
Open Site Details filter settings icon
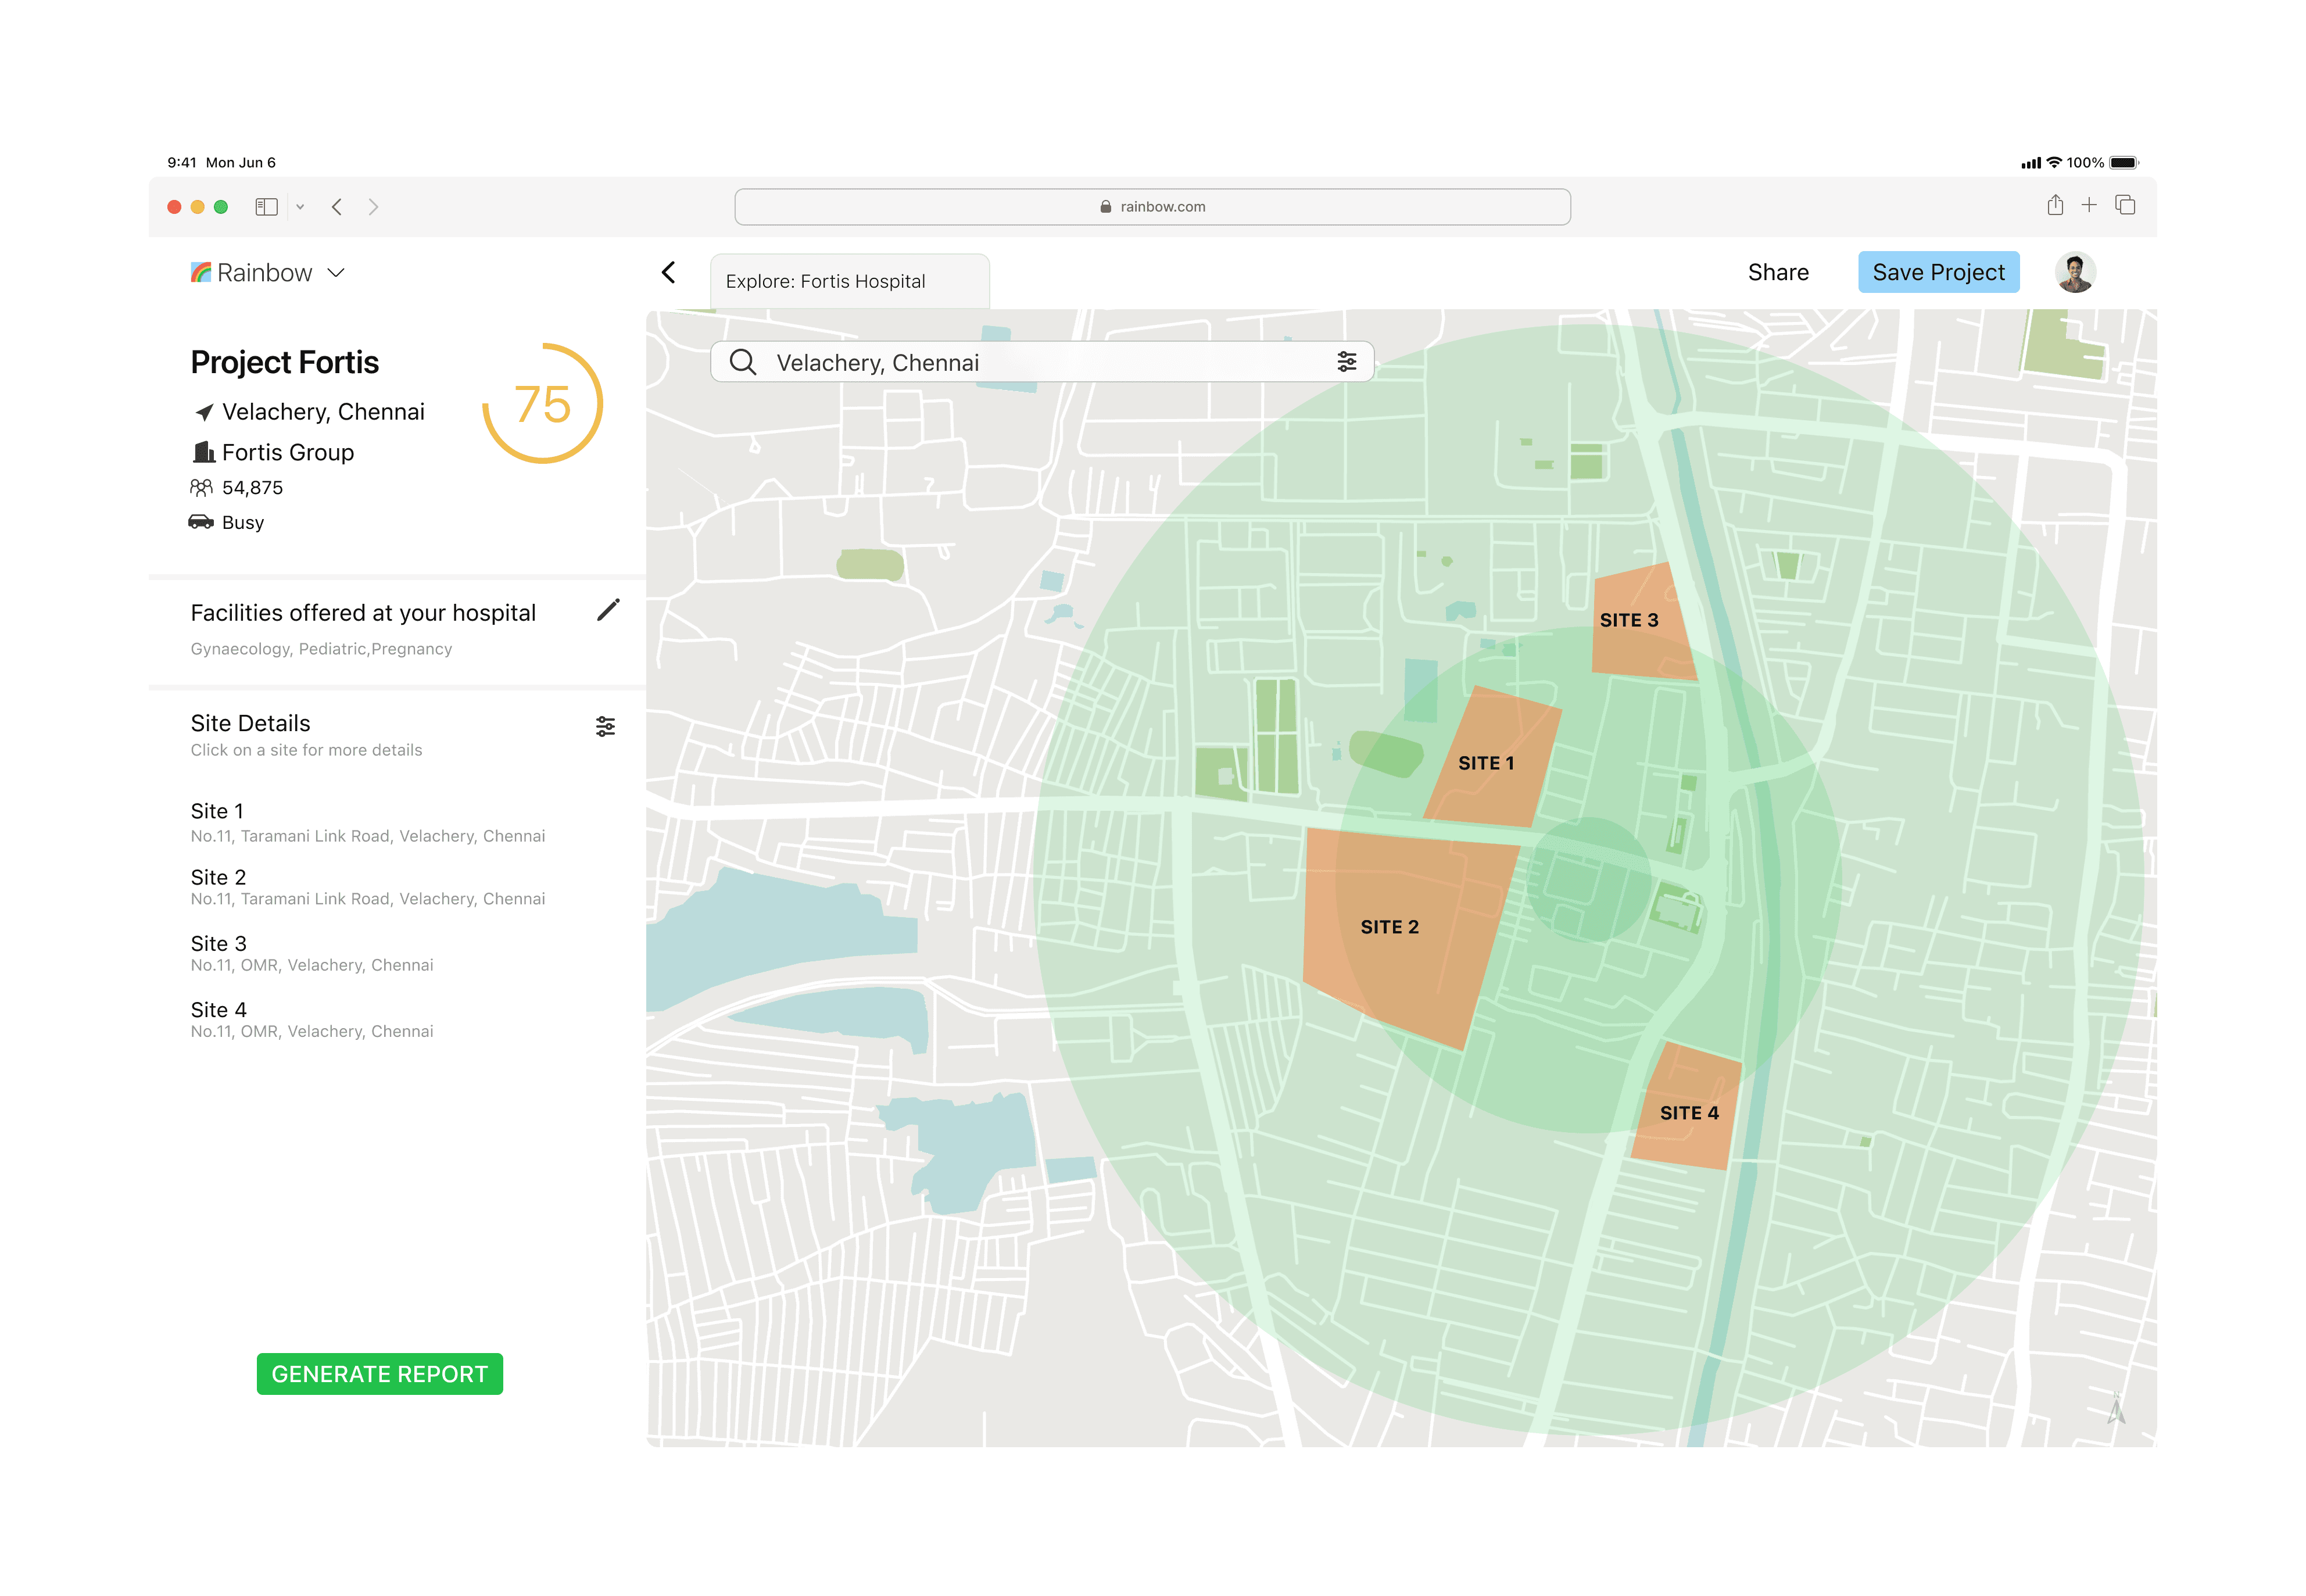[605, 726]
